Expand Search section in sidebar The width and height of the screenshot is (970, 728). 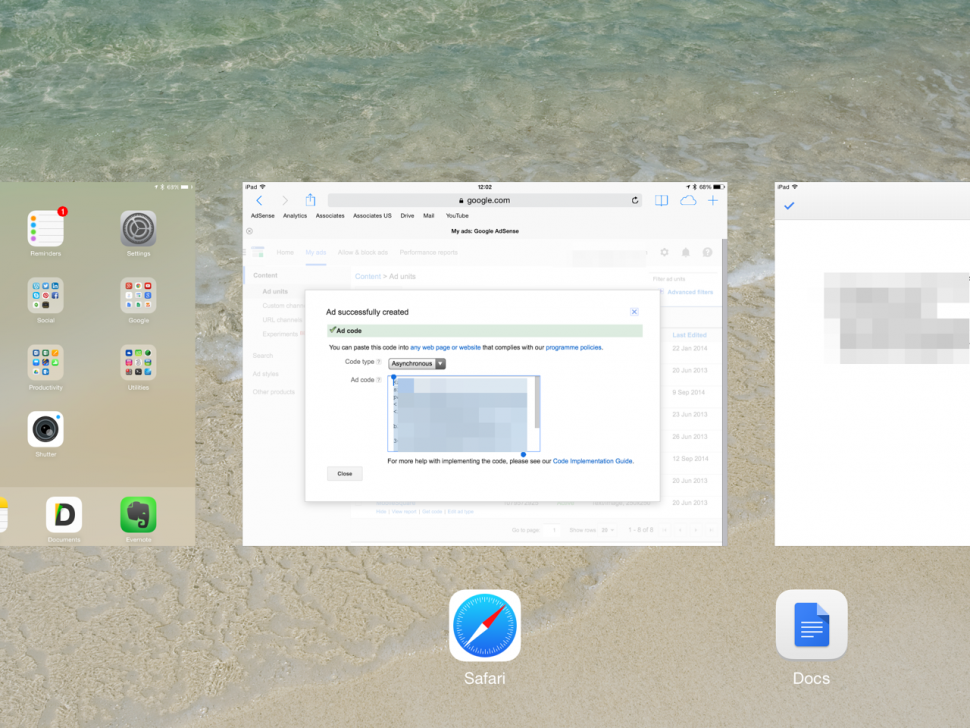click(262, 356)
